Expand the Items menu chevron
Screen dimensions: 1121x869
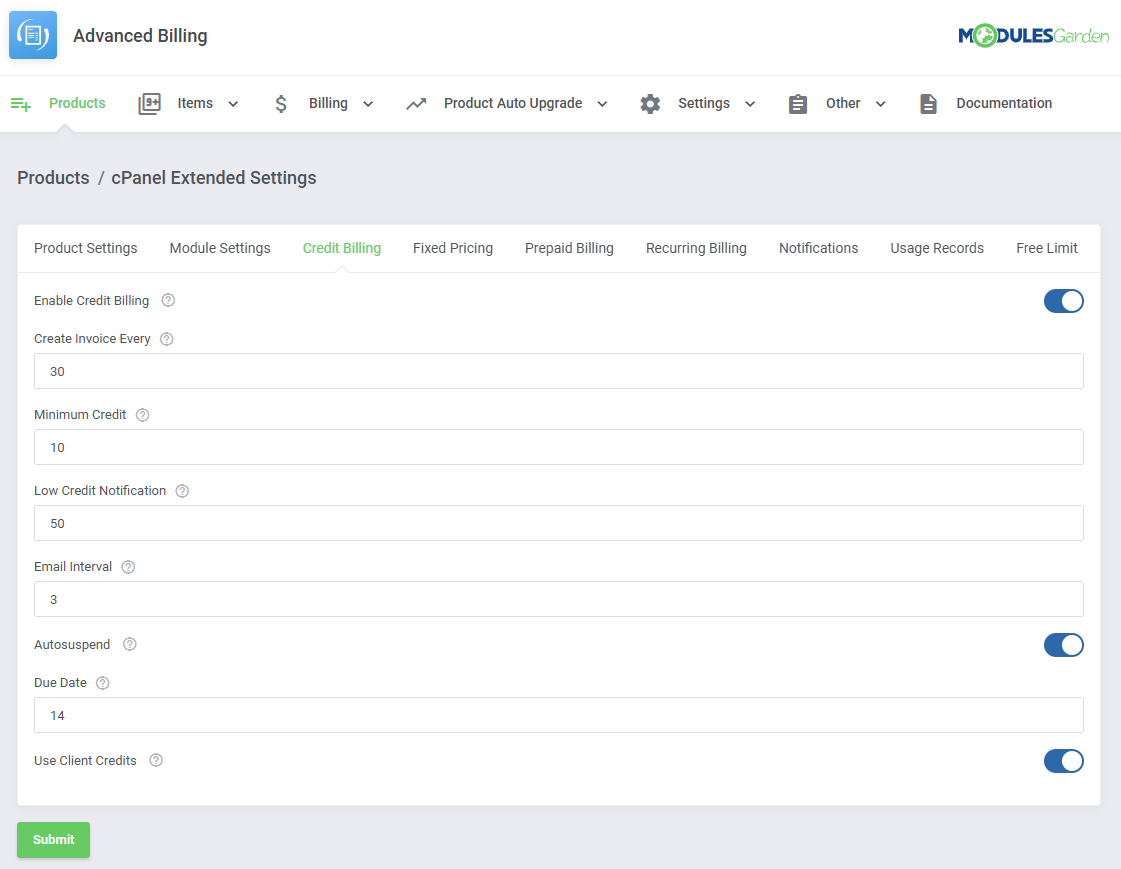(233, 104)
